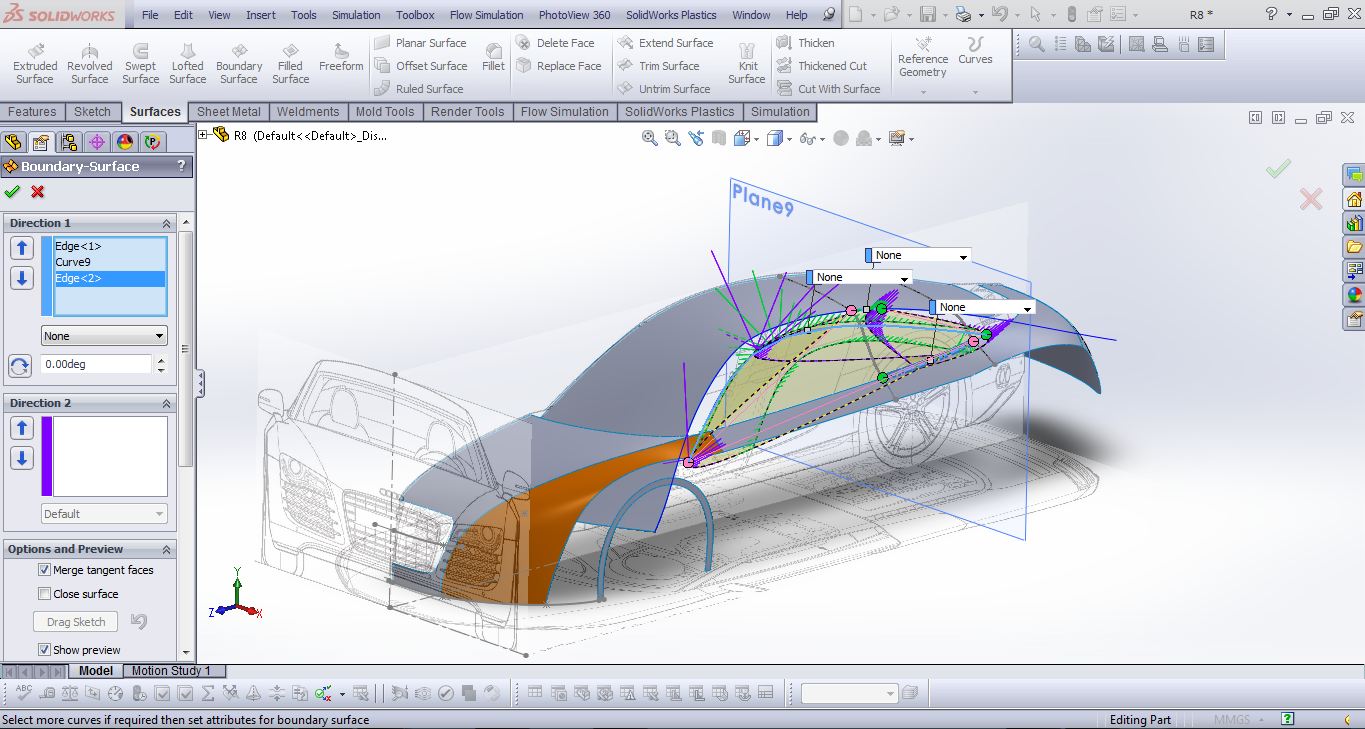
Task: Open the FeatureManager design tree tab
Action: [x=13, y=142]
